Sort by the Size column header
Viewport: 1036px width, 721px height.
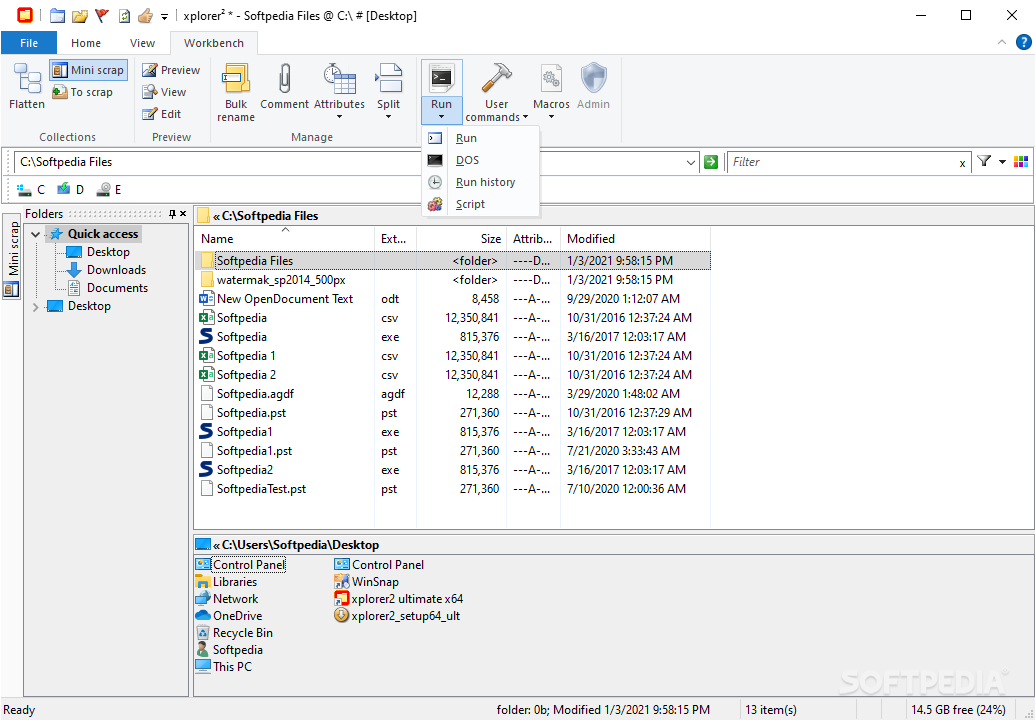pos(461,239)
